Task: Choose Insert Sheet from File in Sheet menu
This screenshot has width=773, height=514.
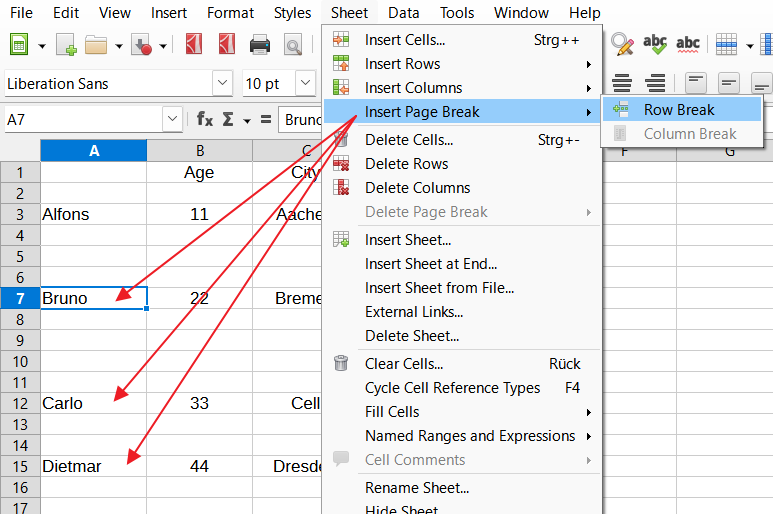Action: coord(439,288)
